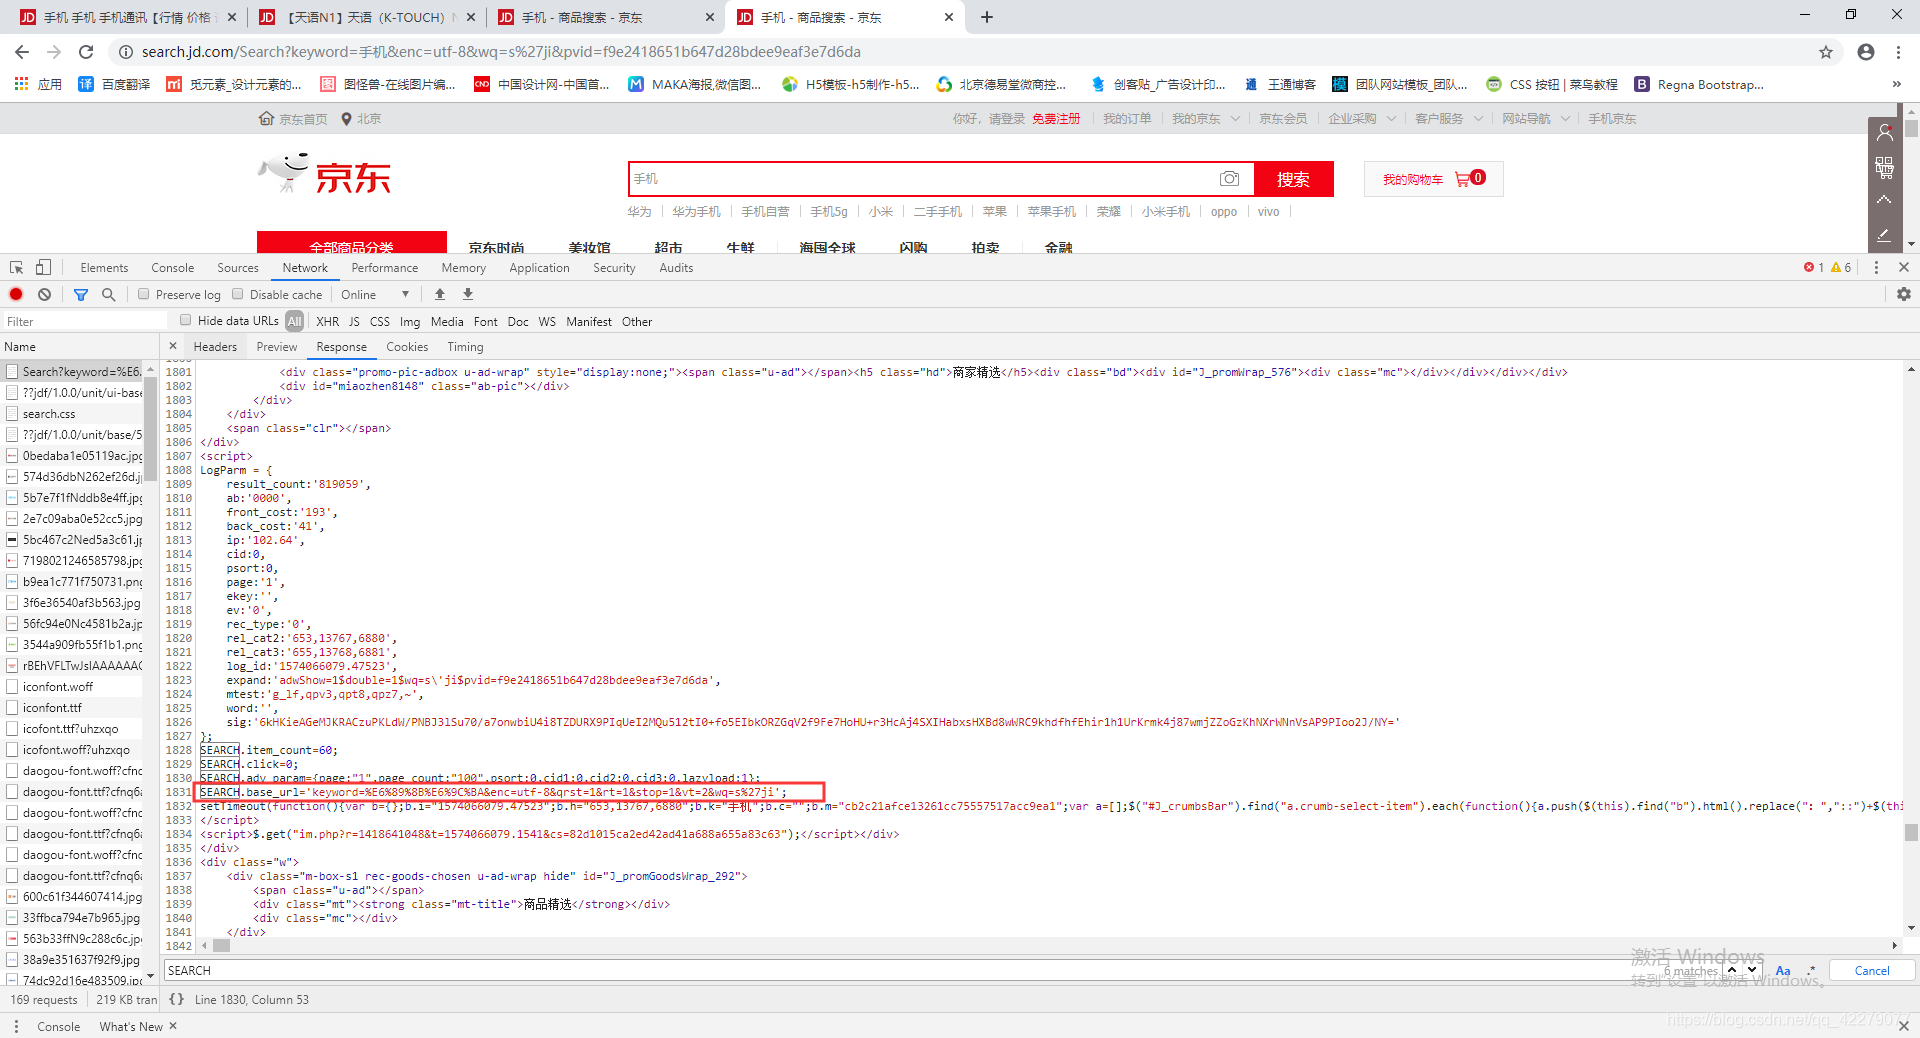The height and width of the screenshot is (1038, 1920).
Task: Click the red 搜索 search button
Action: [x=1293, y=179]
